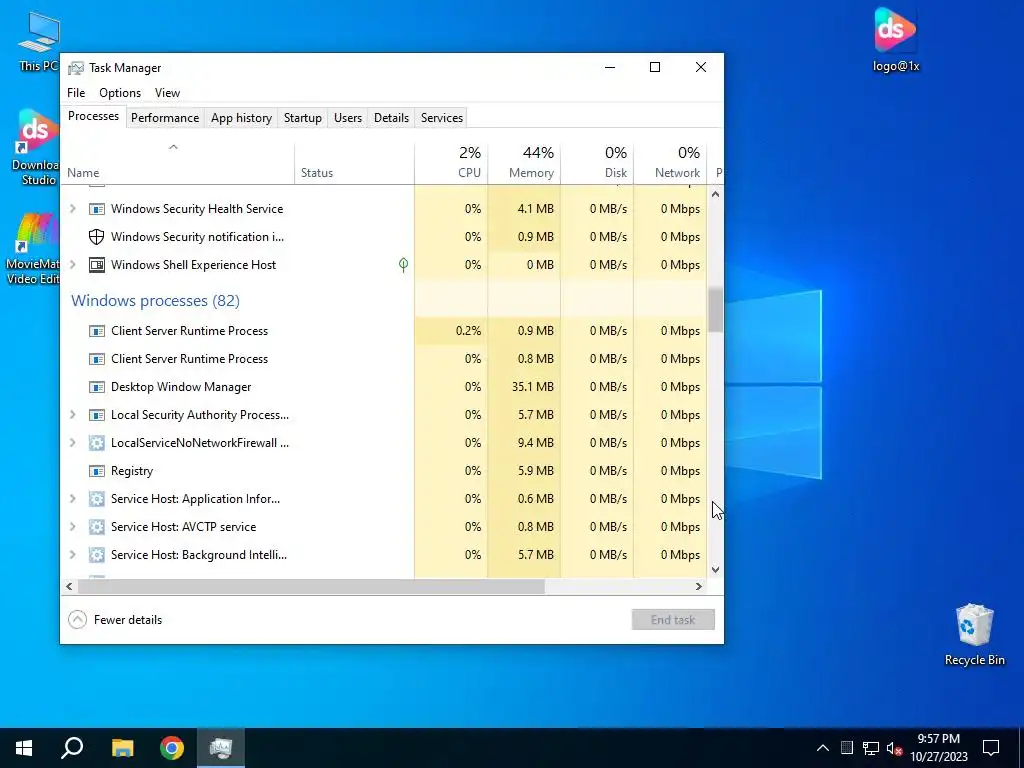The image size is (1024, 768).
Task: Select the This PC desktop icon
Action: coord(38,41)
